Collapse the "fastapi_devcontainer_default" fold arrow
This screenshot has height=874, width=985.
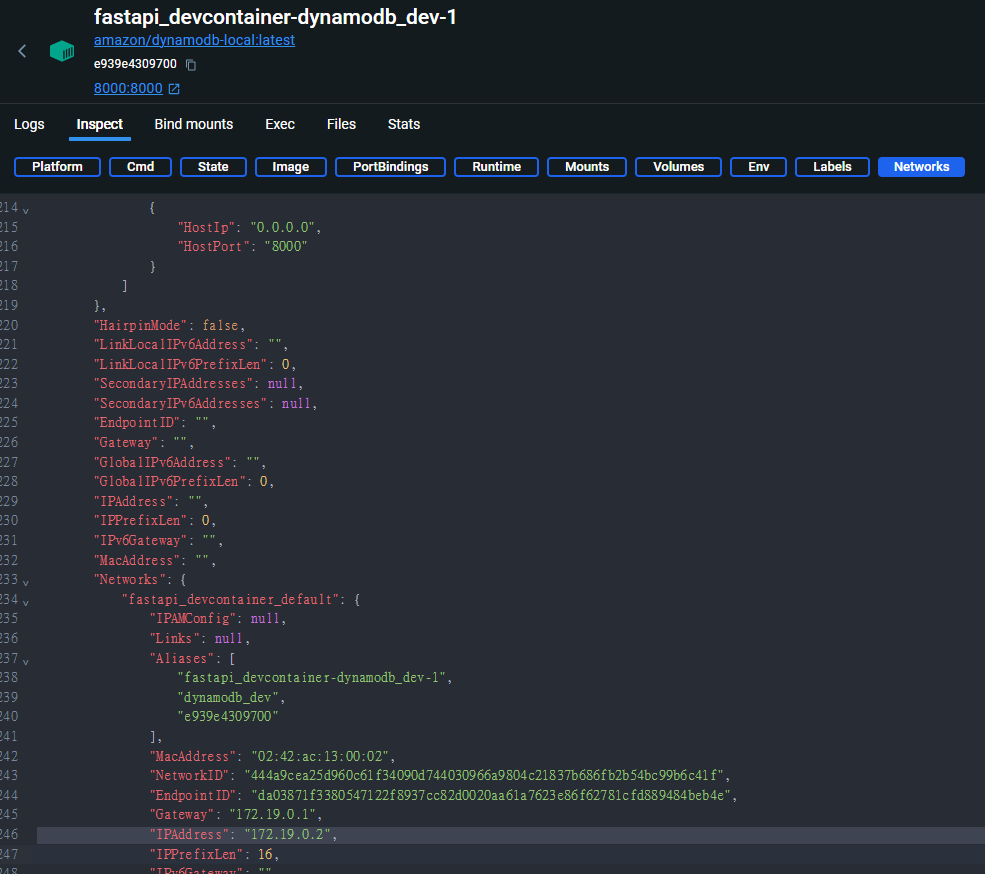coord(26,602)
